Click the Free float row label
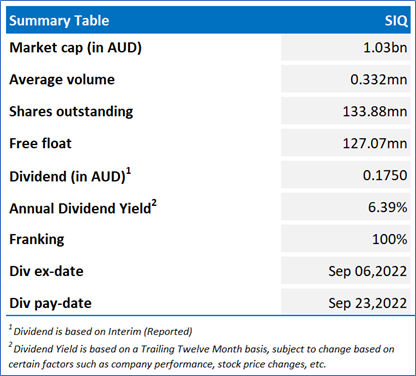The image size is (416, 376). tap(40, 144)
